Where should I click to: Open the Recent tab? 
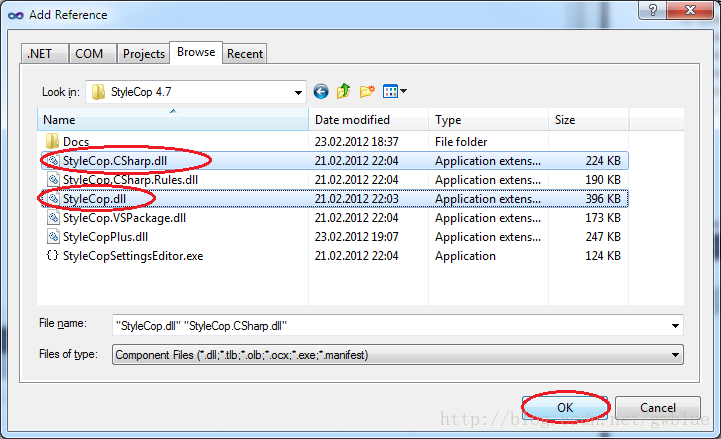(245, 54)
